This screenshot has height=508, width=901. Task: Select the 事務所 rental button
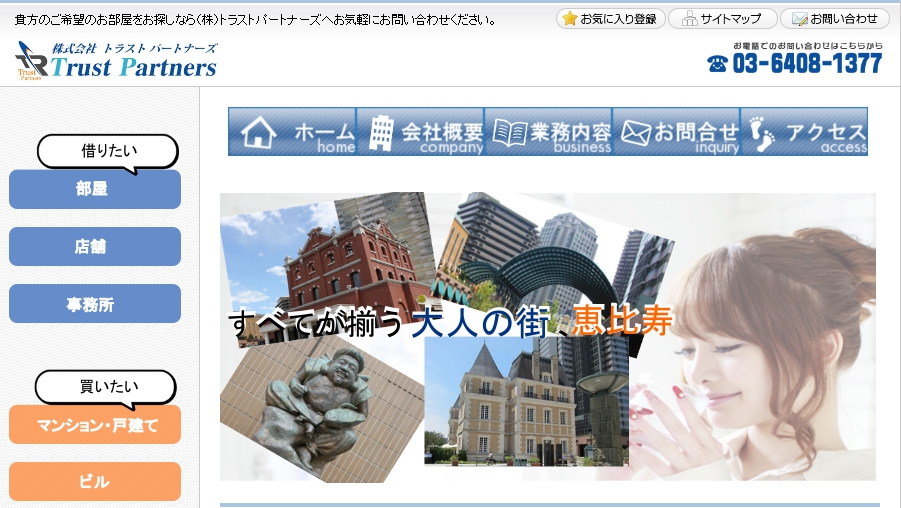(x=95, y=303)
